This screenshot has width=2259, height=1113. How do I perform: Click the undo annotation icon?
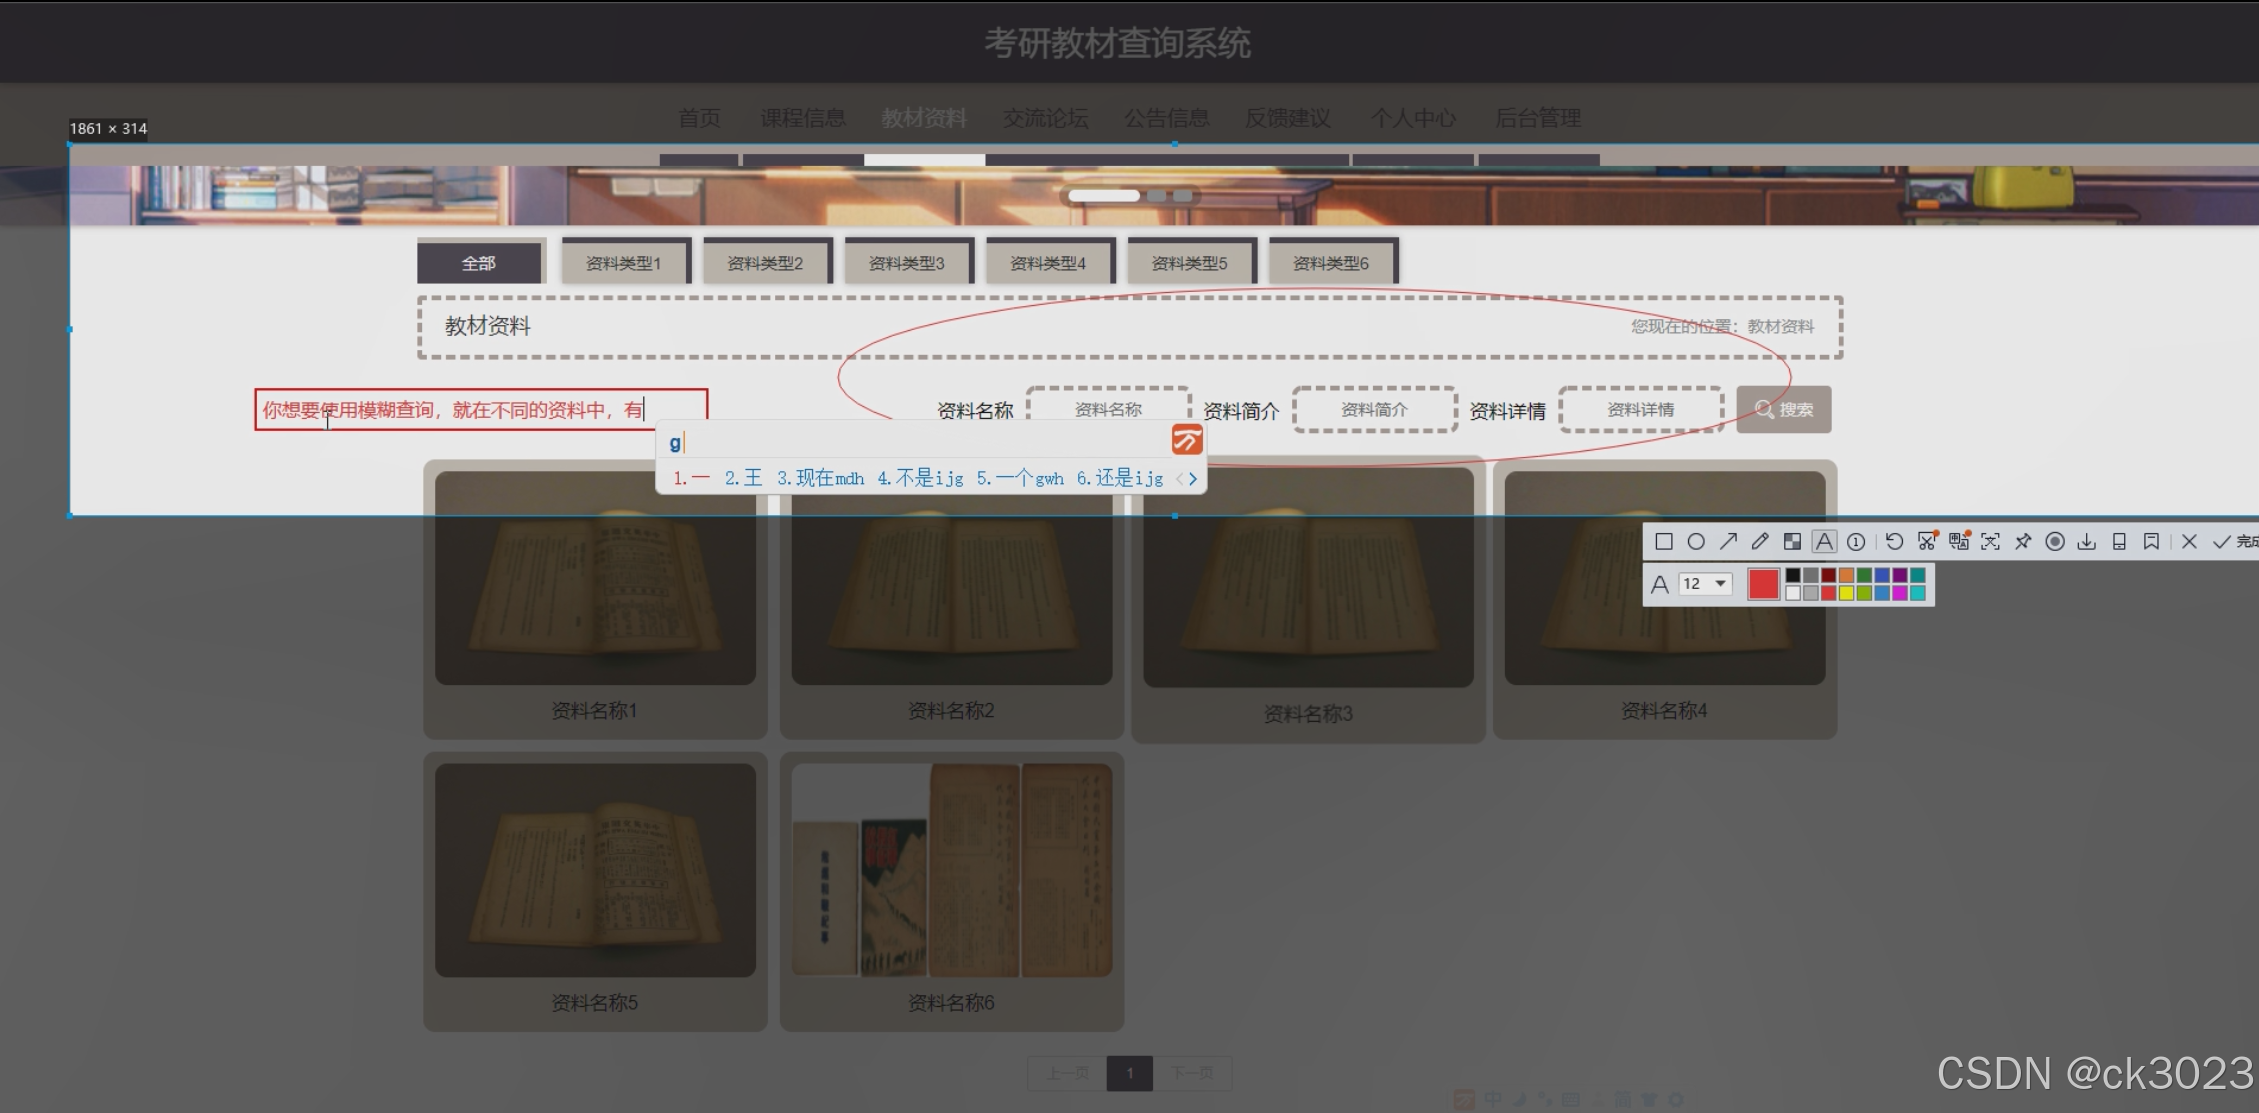coord(1894,542)
